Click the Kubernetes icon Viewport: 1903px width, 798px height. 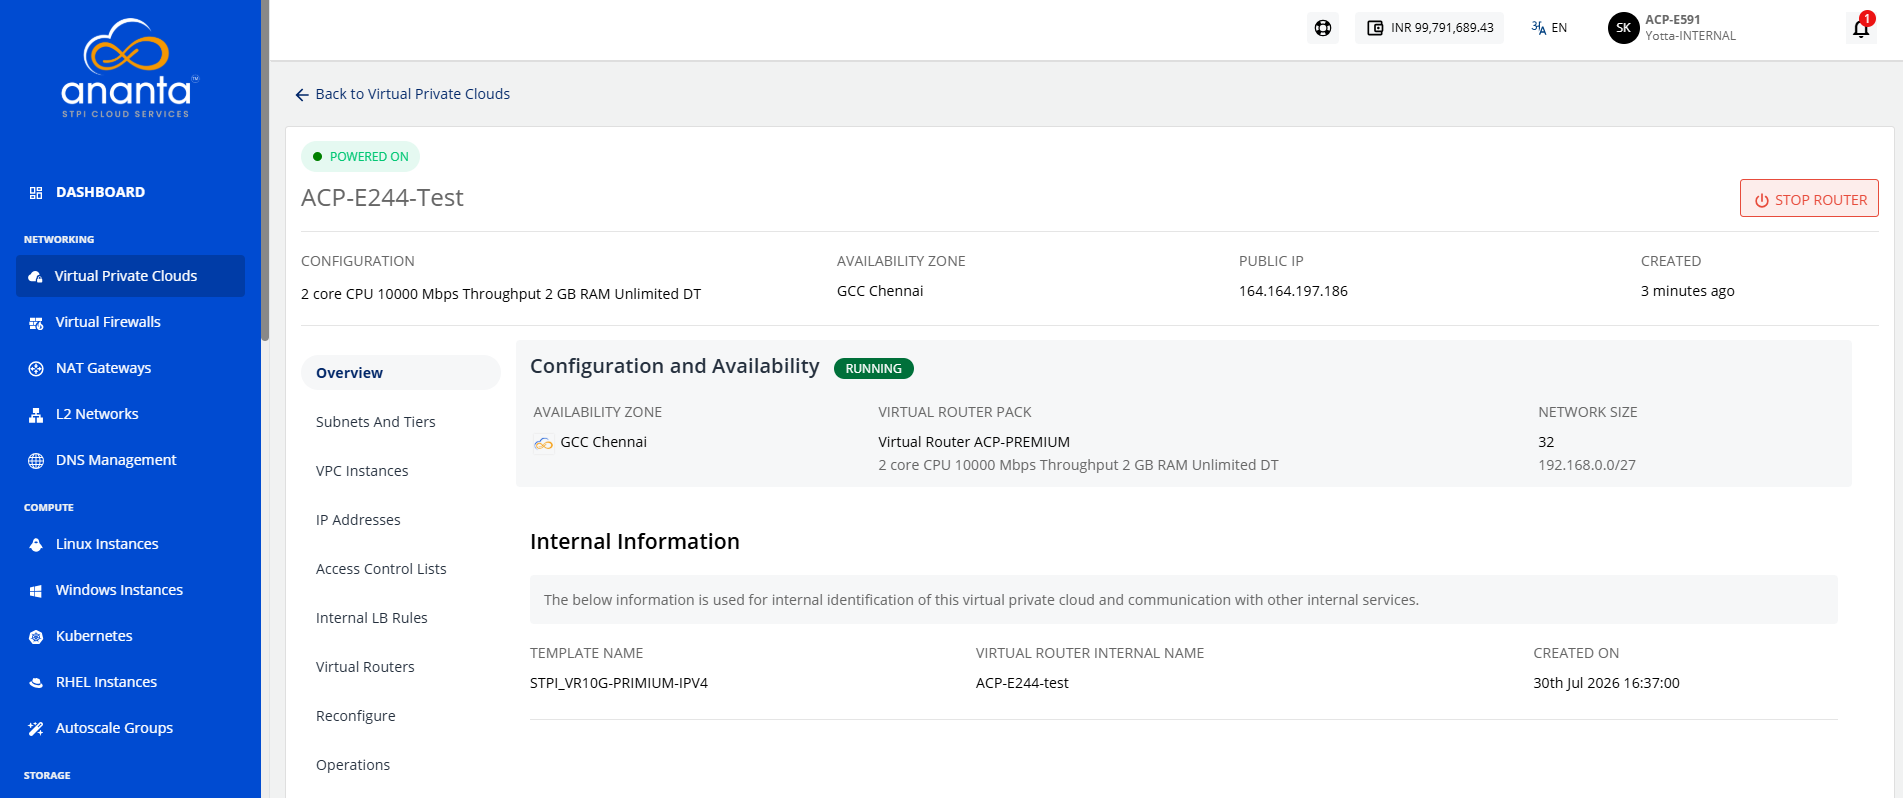point(36,636)
